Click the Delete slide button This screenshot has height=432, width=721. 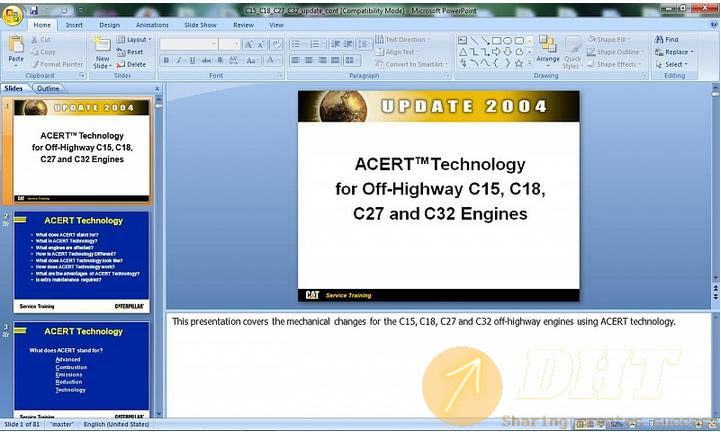click(x=131, y=64)
